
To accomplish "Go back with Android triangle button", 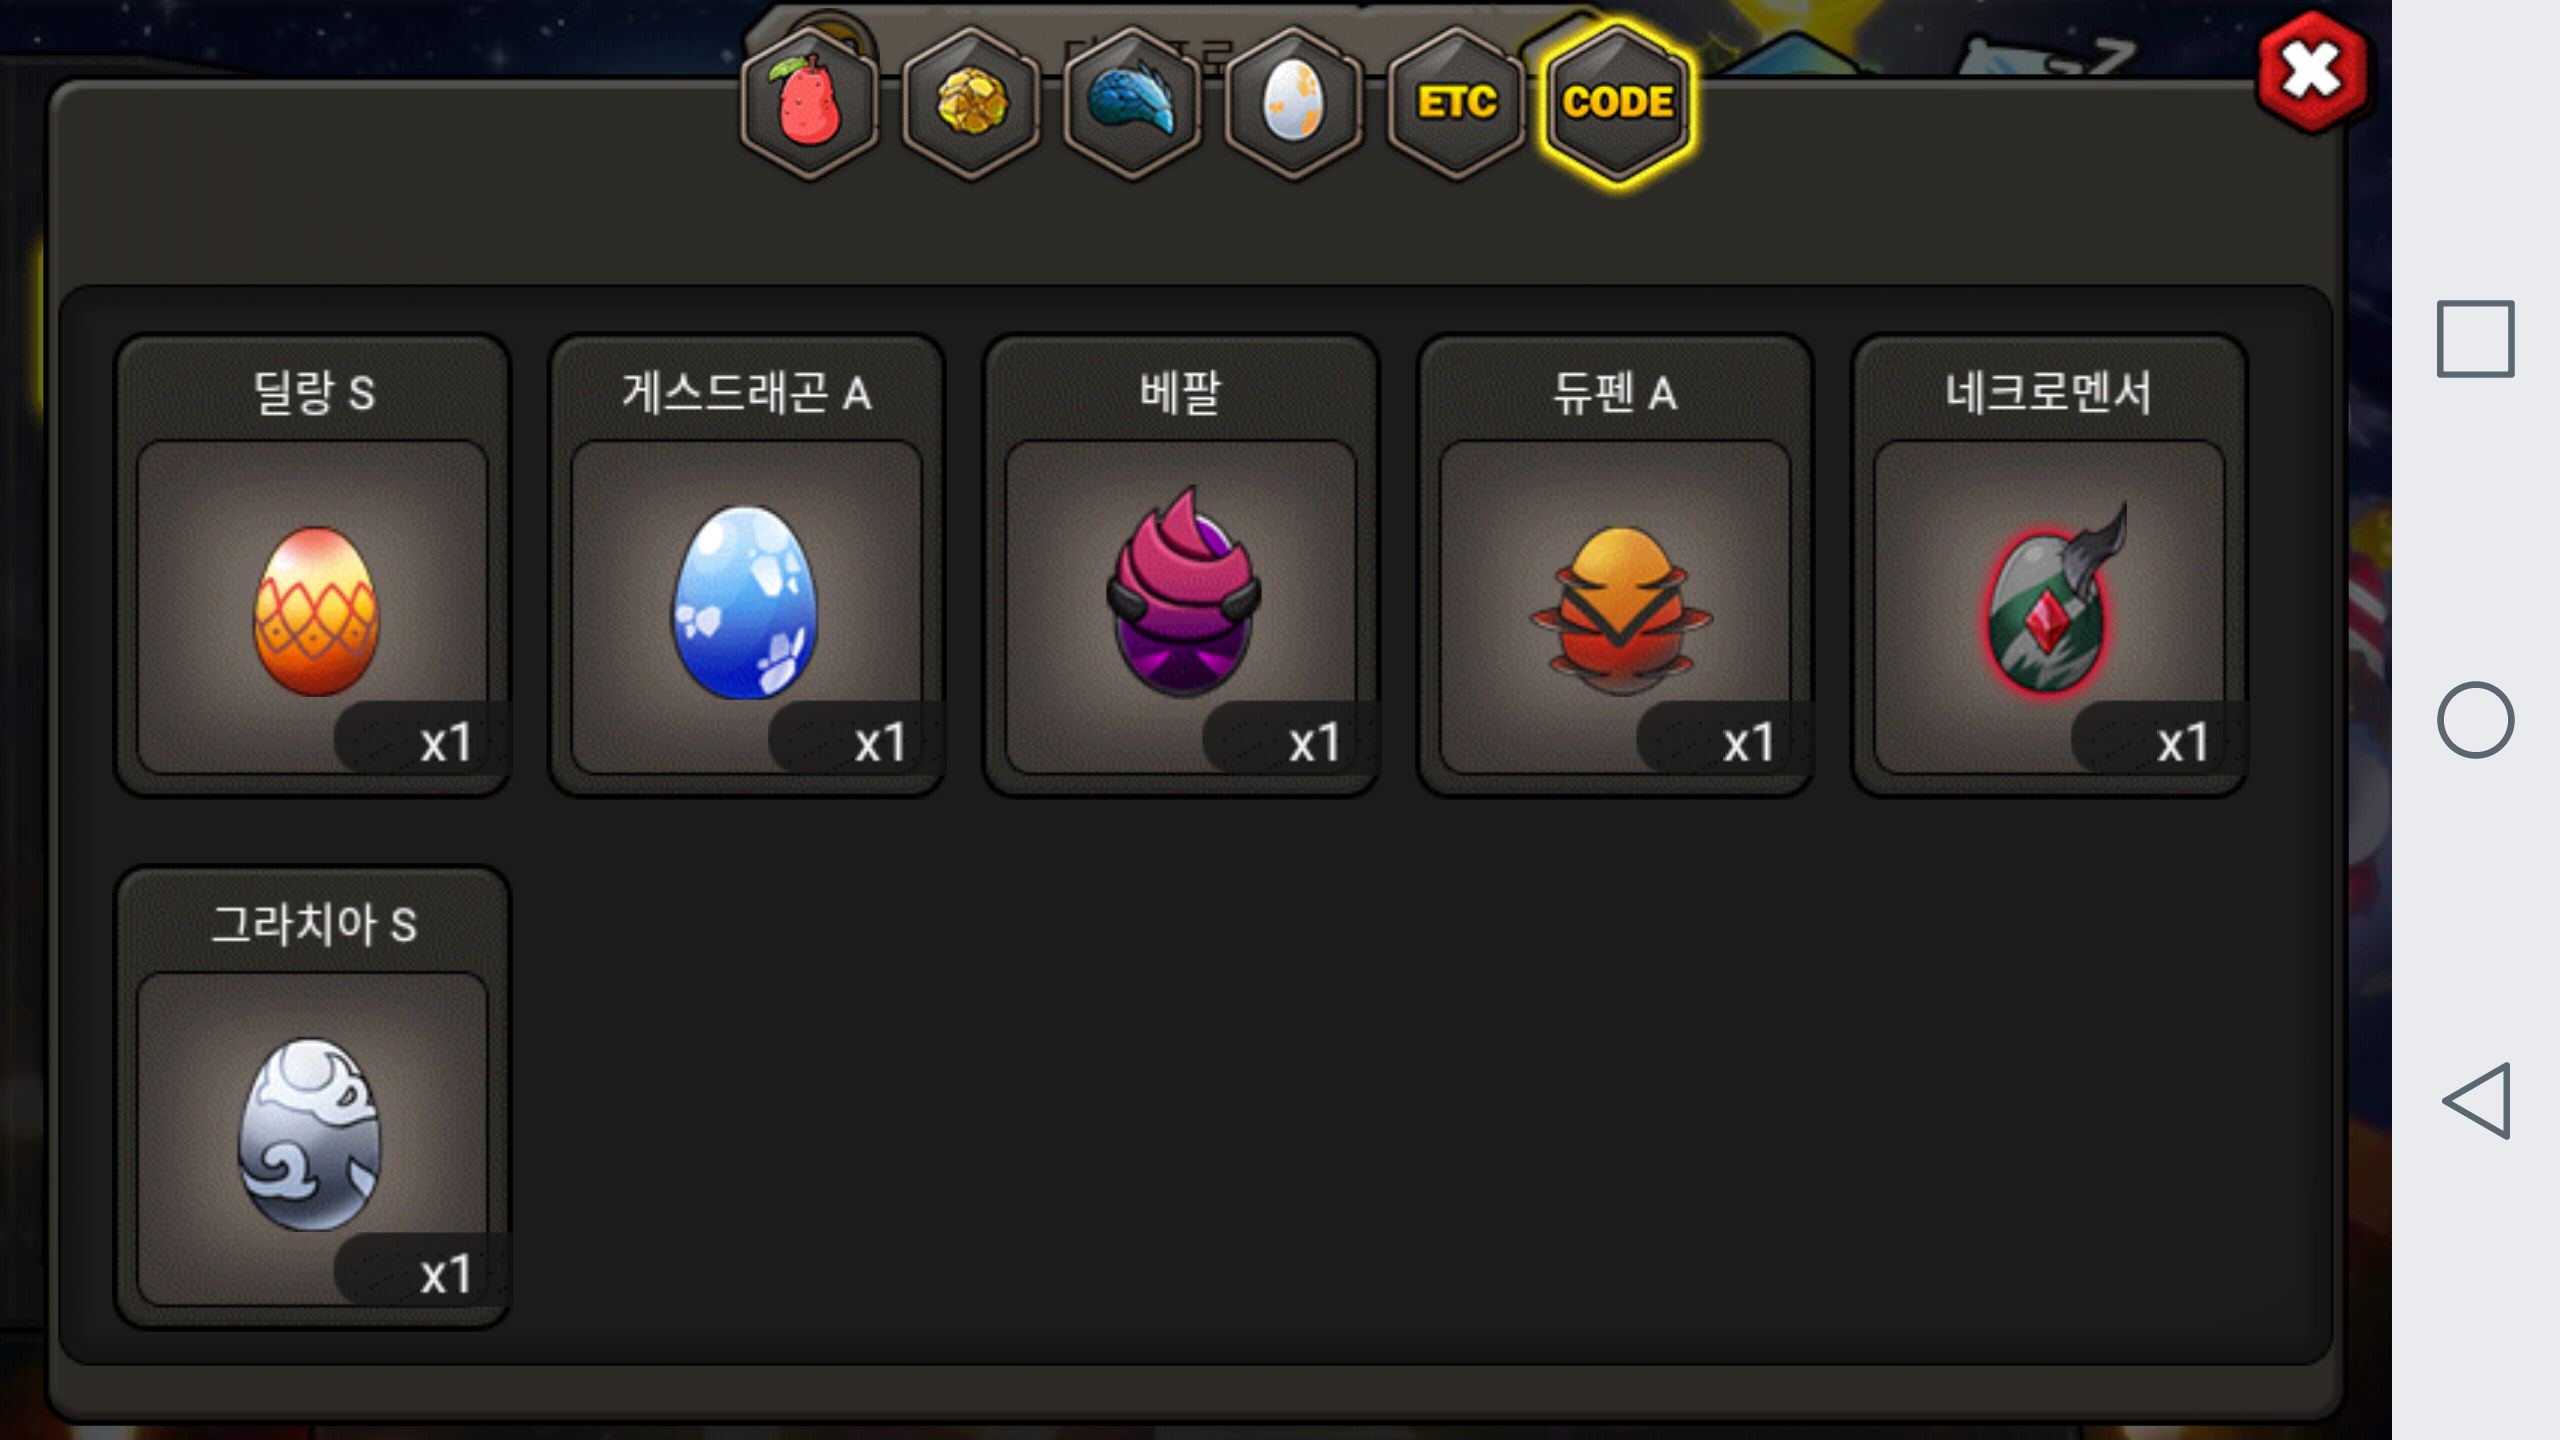I will click(x=2477, y=1101).
